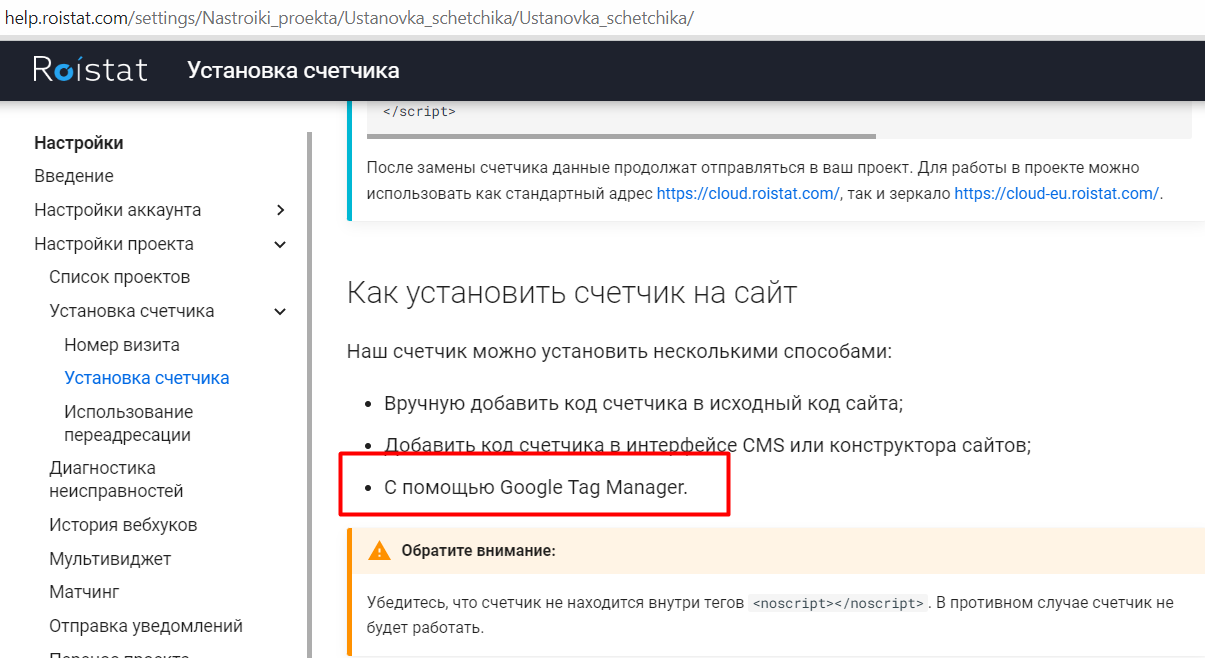
Task: Collapse the Установка счетчика subsection chevron
Action: click(280, 311)
